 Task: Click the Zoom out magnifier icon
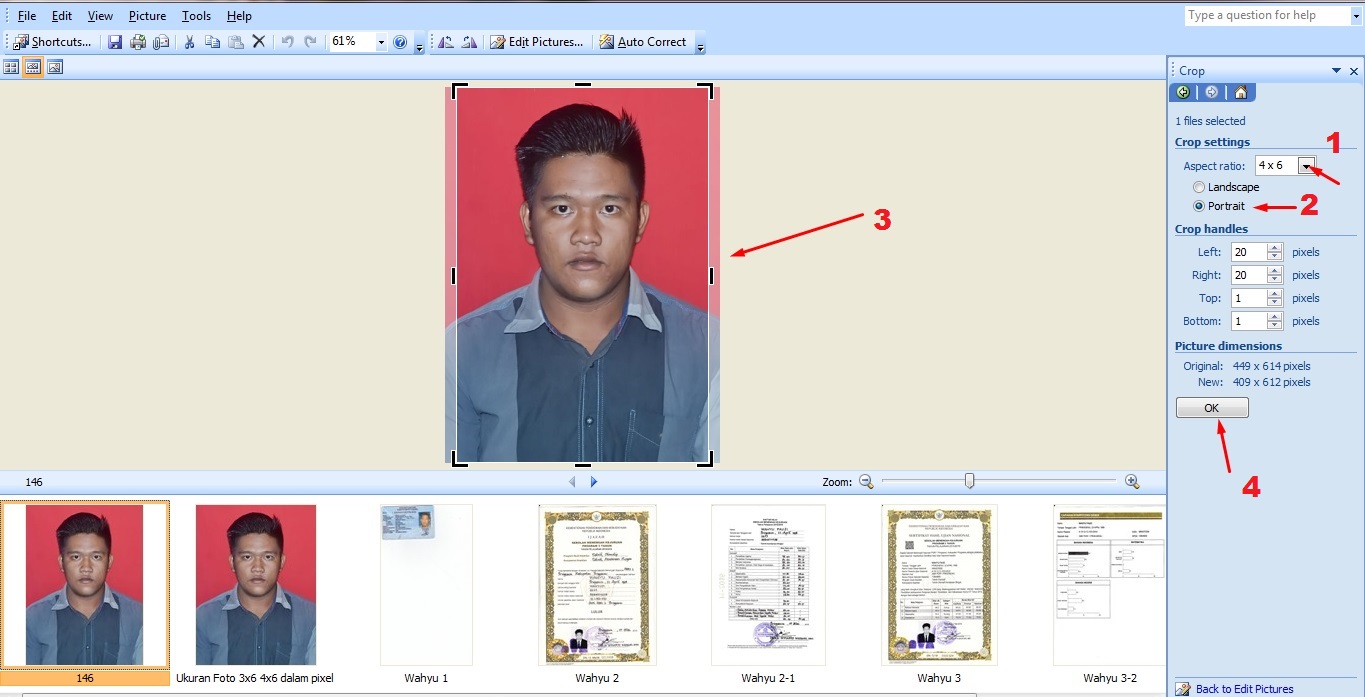[866, 481]
